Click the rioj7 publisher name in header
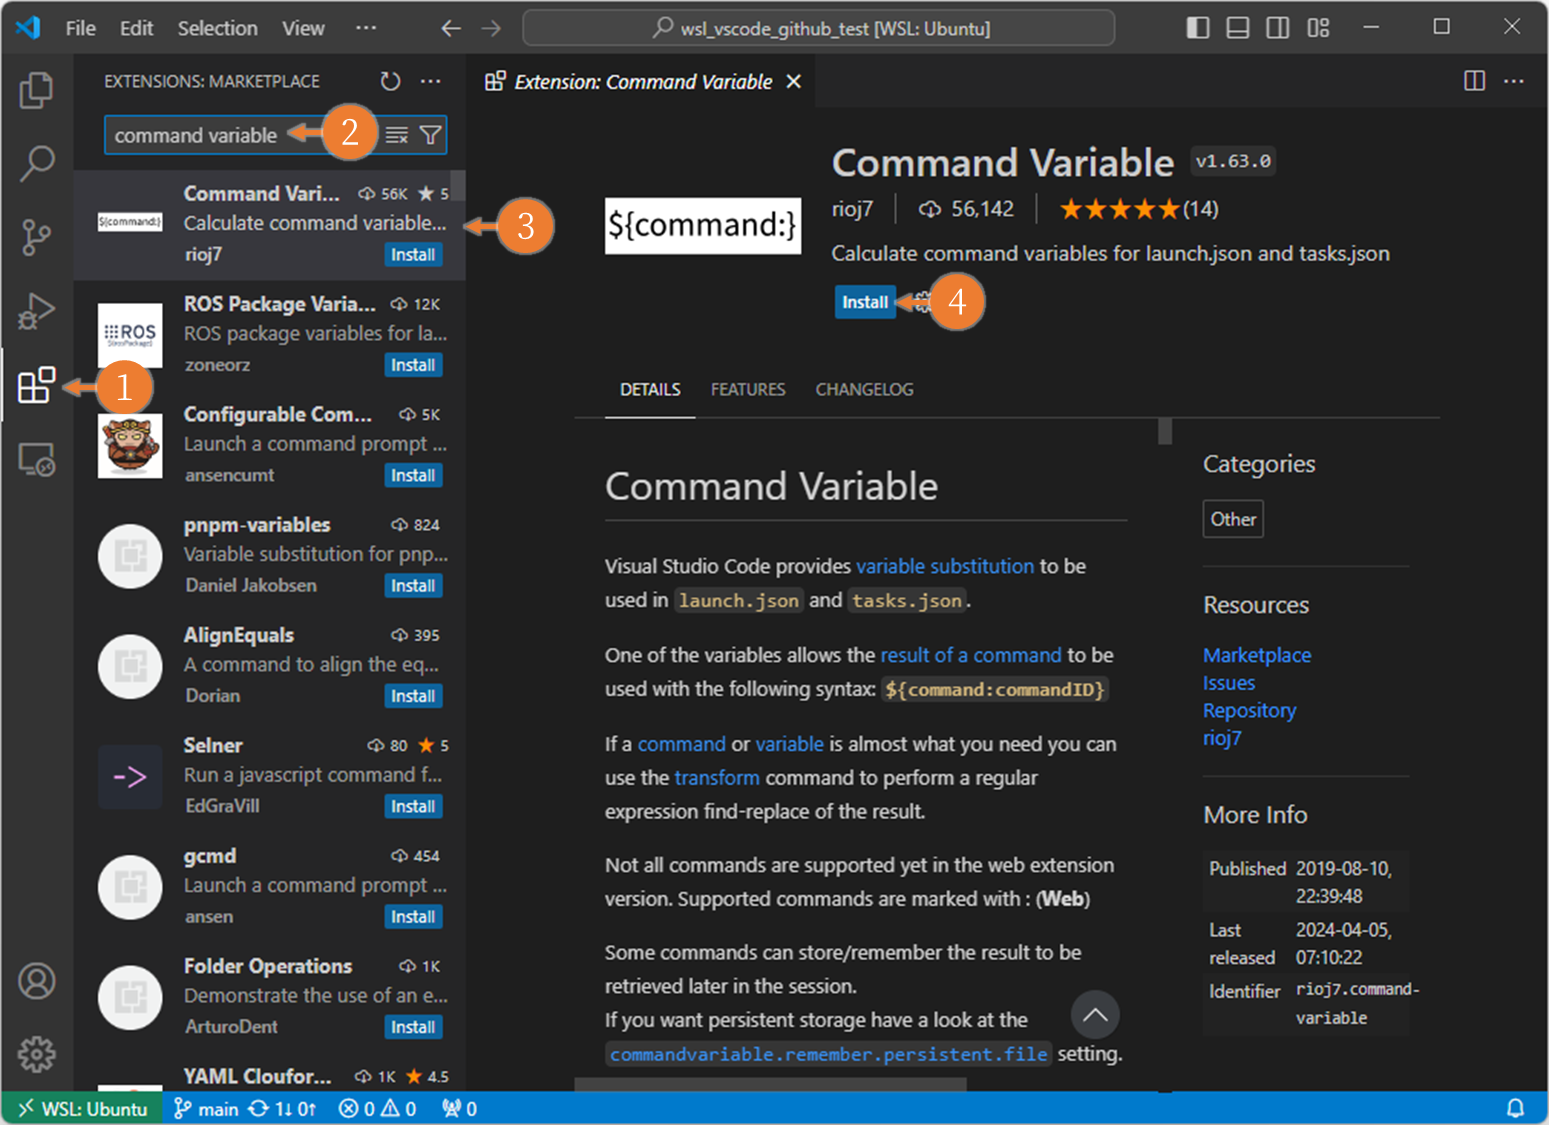Screen dimensions: 1549x1125 click(x=852, y=209)
